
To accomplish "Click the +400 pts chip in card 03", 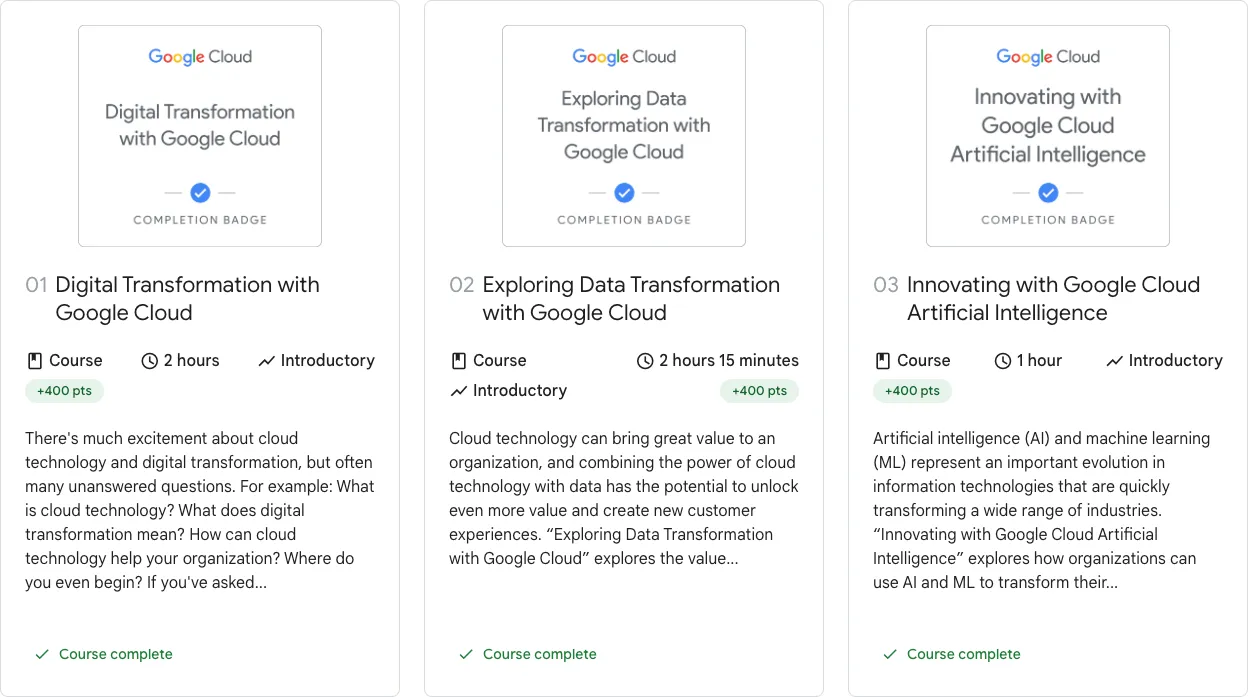I will click(912, 391).
